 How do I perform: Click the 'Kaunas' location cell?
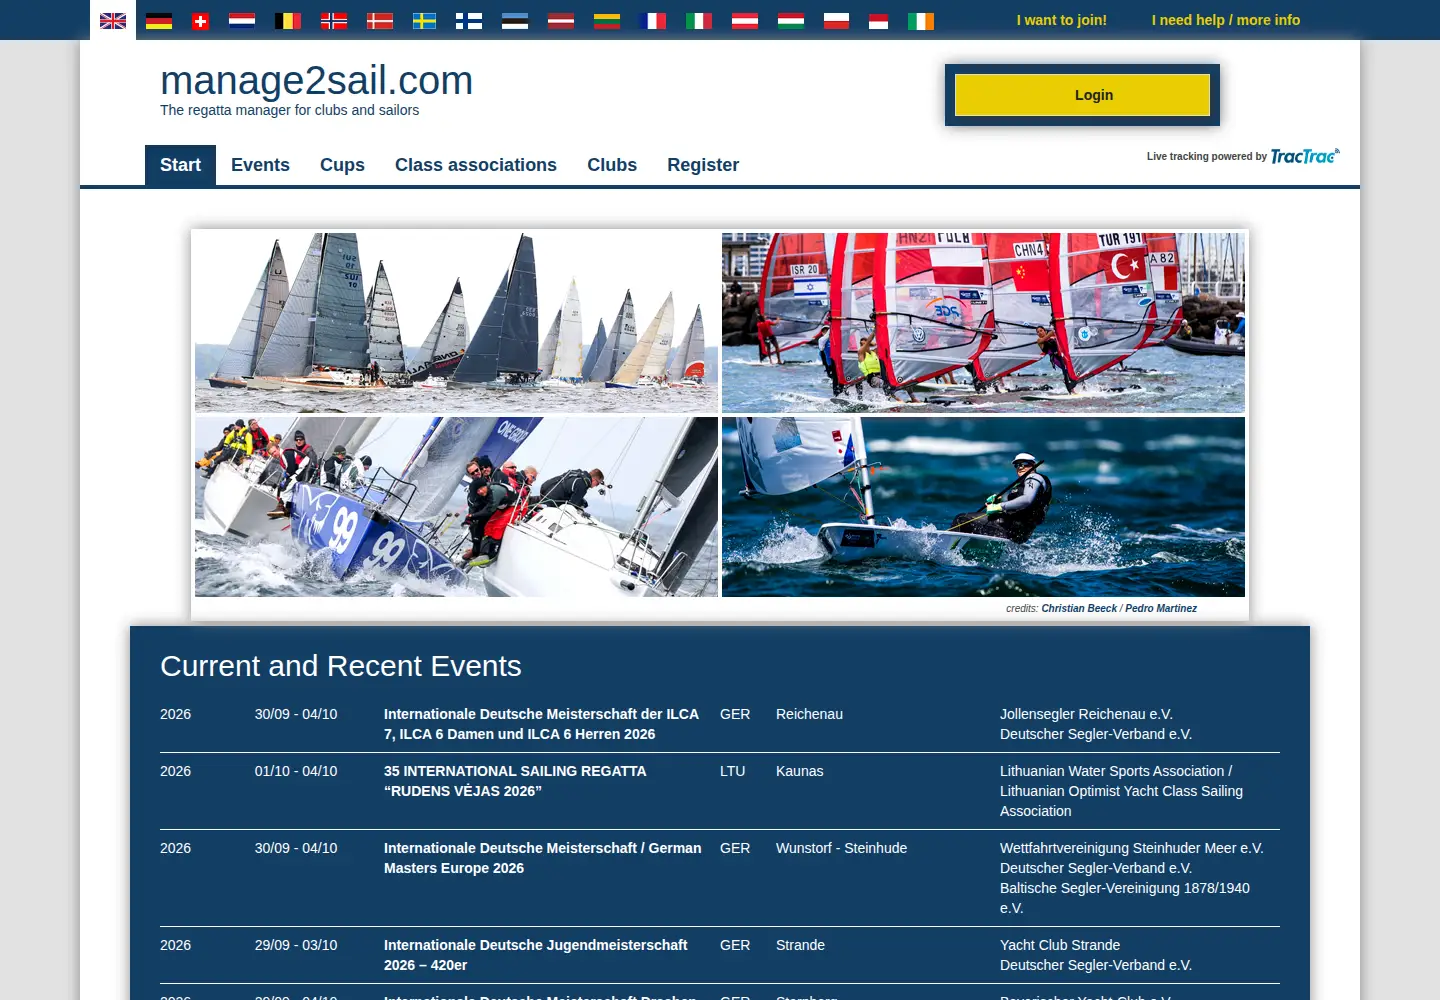[x=800, y=771]
